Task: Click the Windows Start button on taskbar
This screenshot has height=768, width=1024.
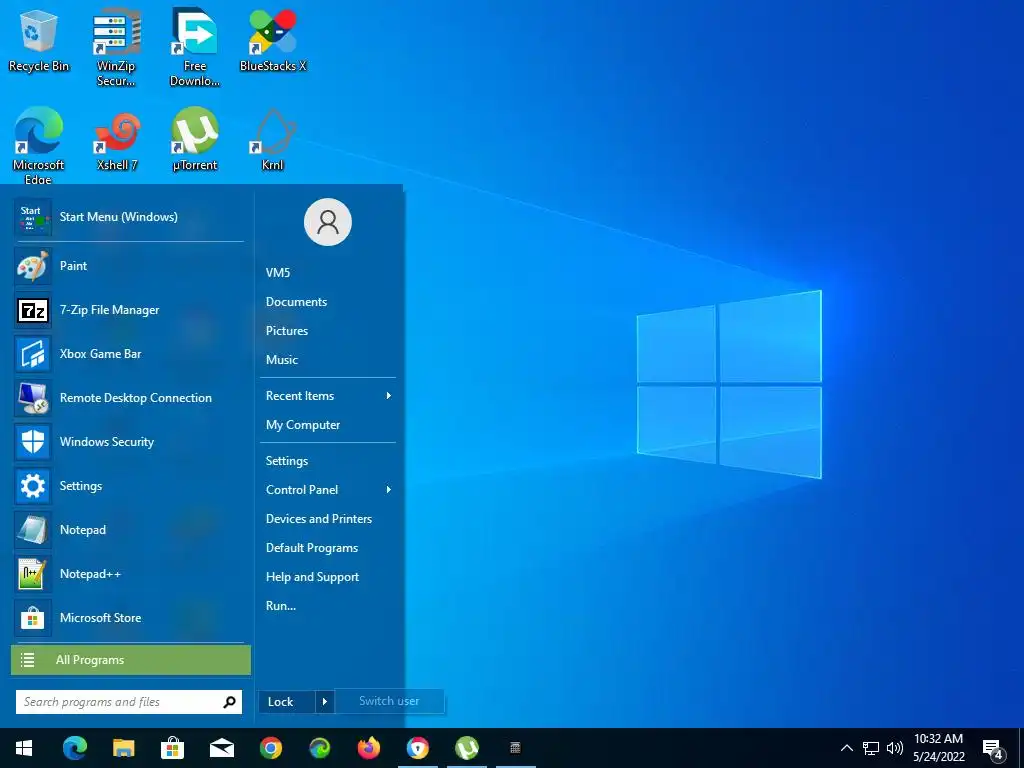Action: (24, 748)
